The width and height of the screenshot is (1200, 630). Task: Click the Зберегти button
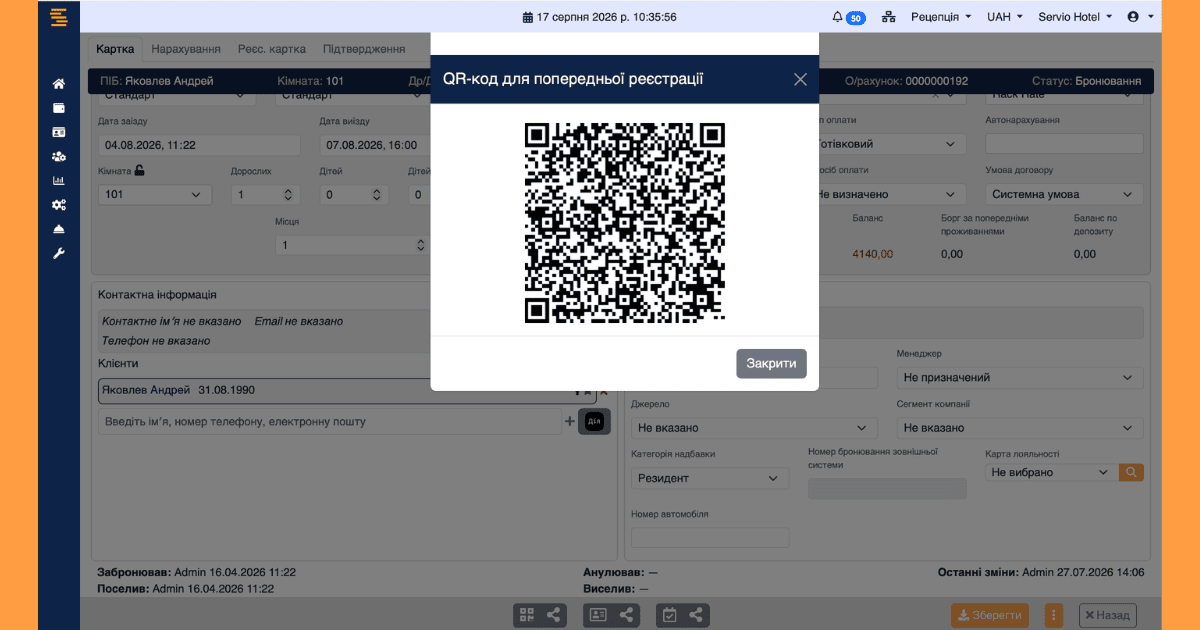[990, 615]
